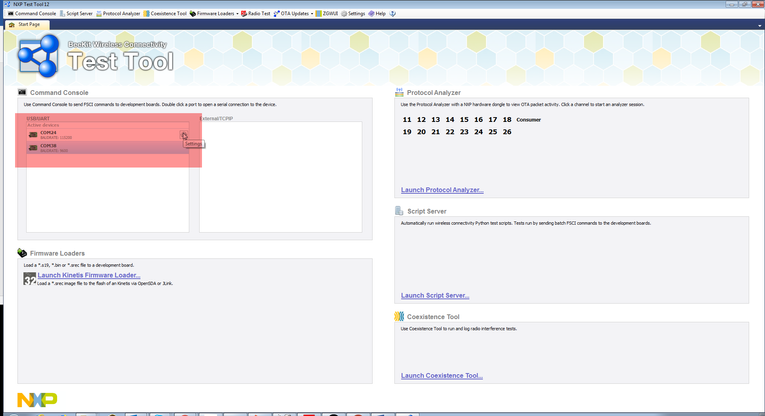Click the Command Console section icon
Image resolution: width=765 pixels, height=416 pixels.
coord(22,92)
